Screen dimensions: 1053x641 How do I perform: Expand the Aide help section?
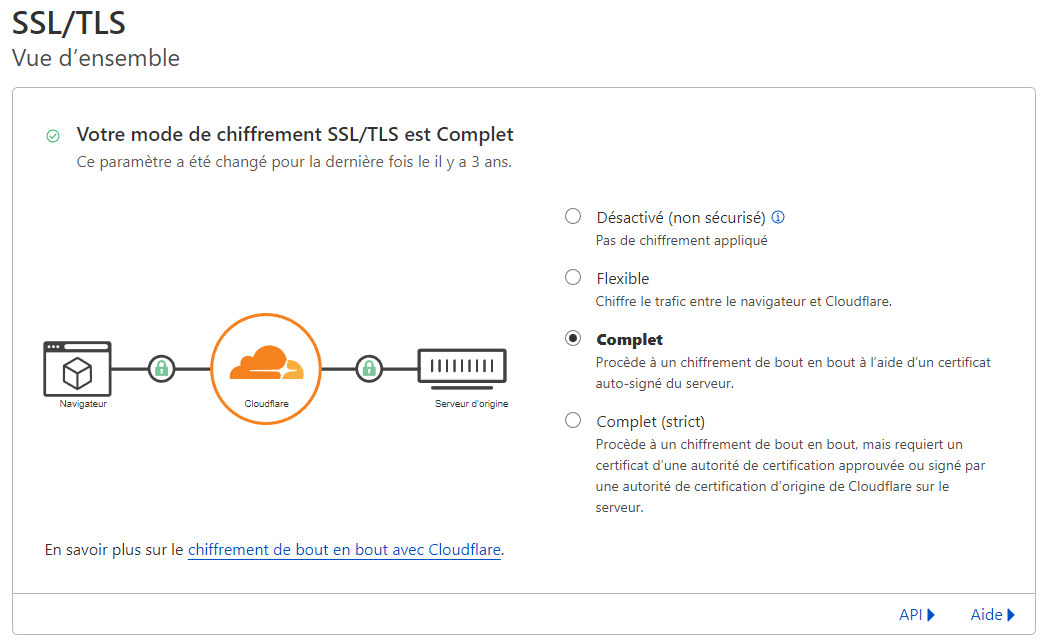coord(992,615)
